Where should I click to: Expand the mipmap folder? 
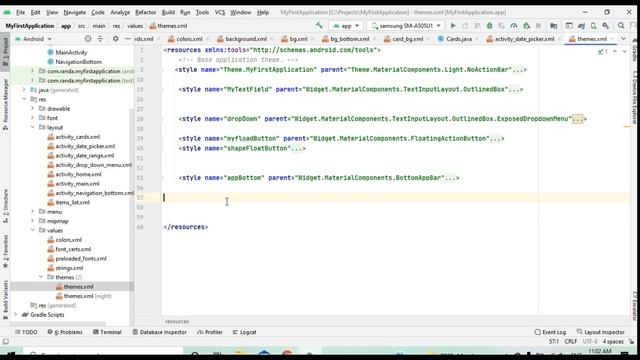click(32, 221)
